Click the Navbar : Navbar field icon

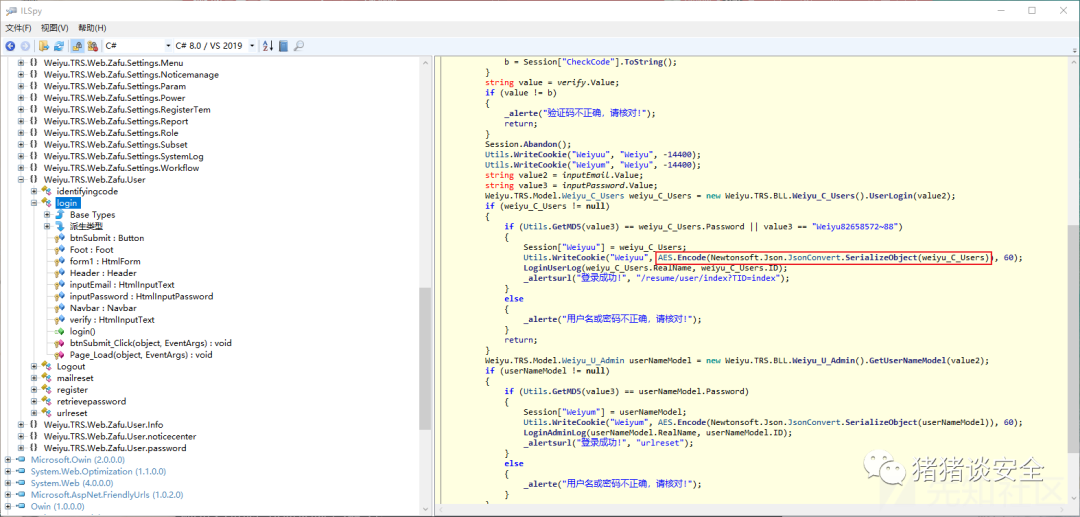point(59,308)
